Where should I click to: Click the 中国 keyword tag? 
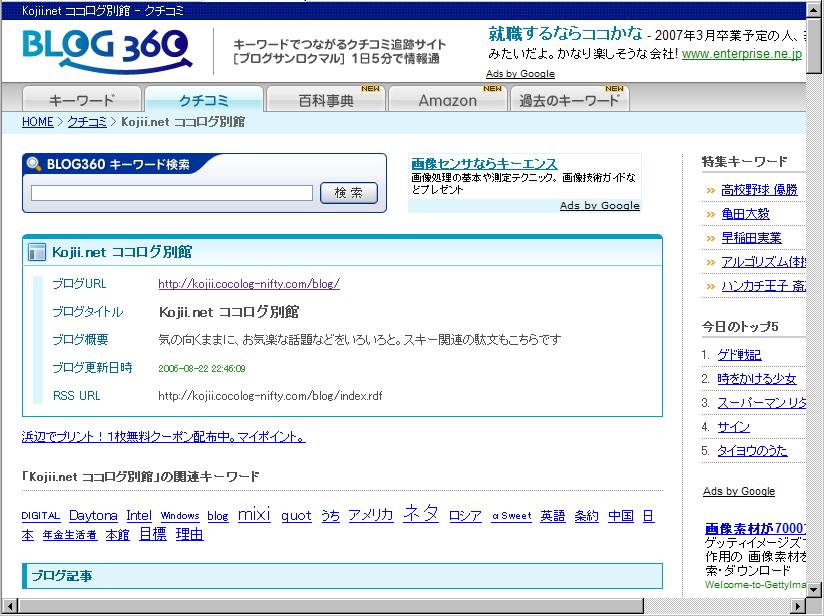[621, 516]
